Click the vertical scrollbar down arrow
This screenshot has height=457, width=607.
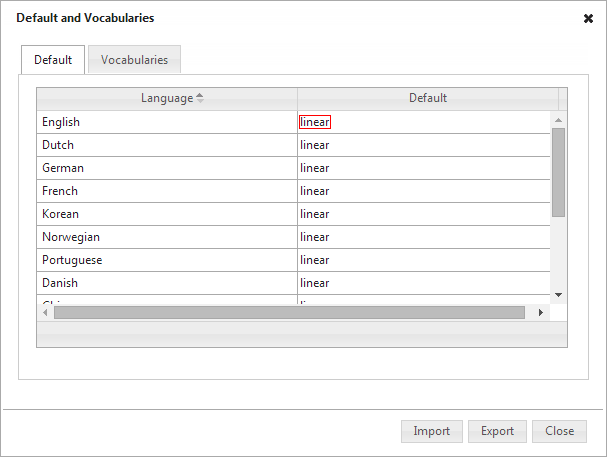point(558,295)
